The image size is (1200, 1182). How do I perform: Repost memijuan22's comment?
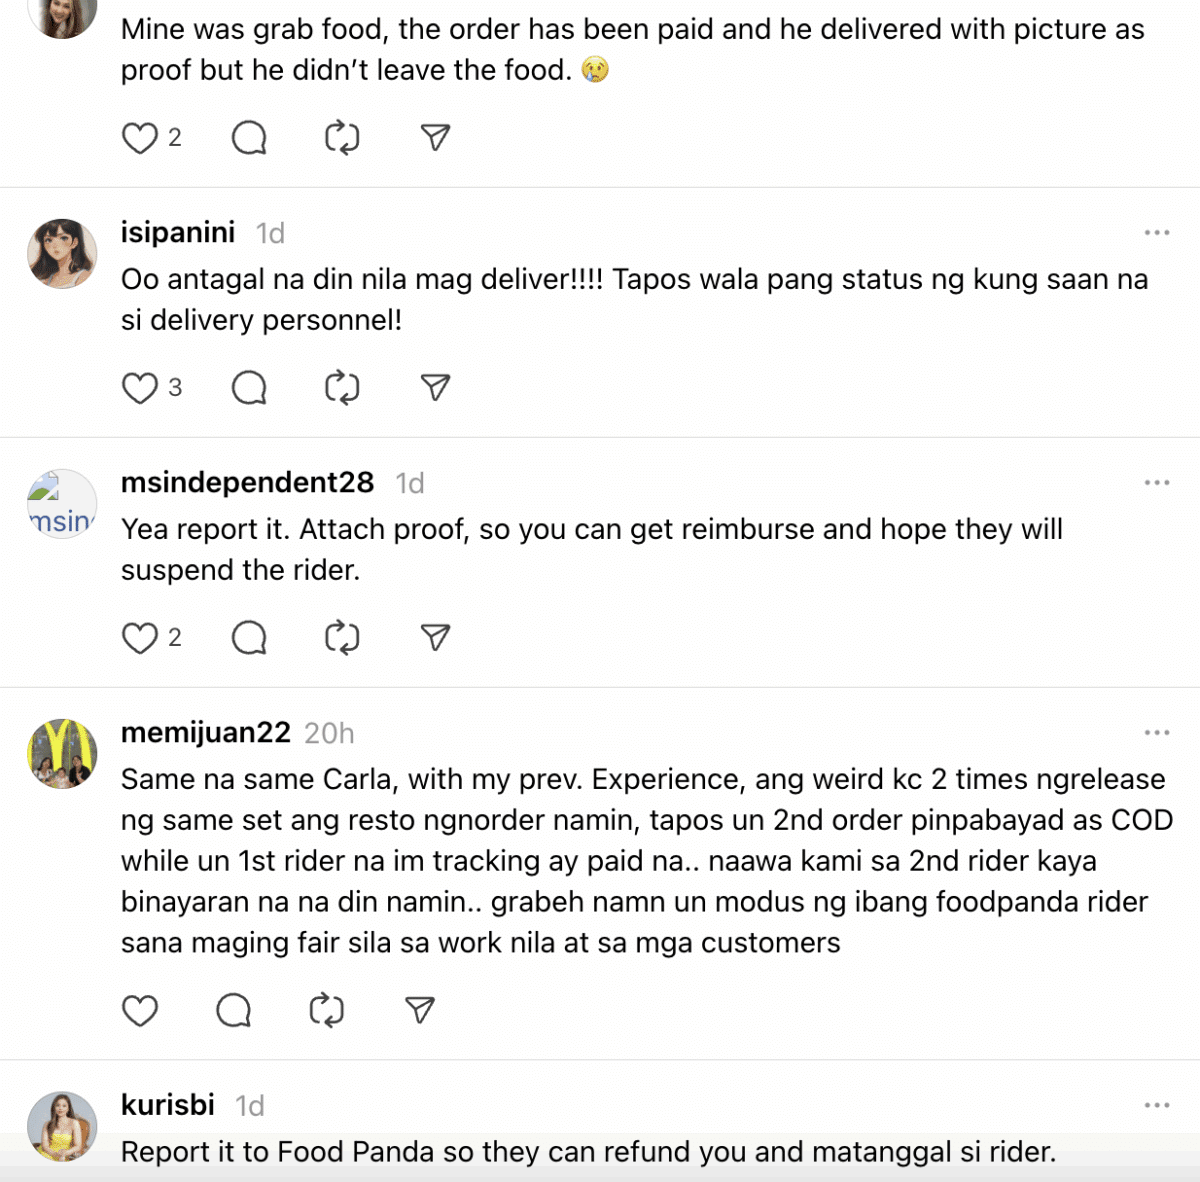(326, 1011)
